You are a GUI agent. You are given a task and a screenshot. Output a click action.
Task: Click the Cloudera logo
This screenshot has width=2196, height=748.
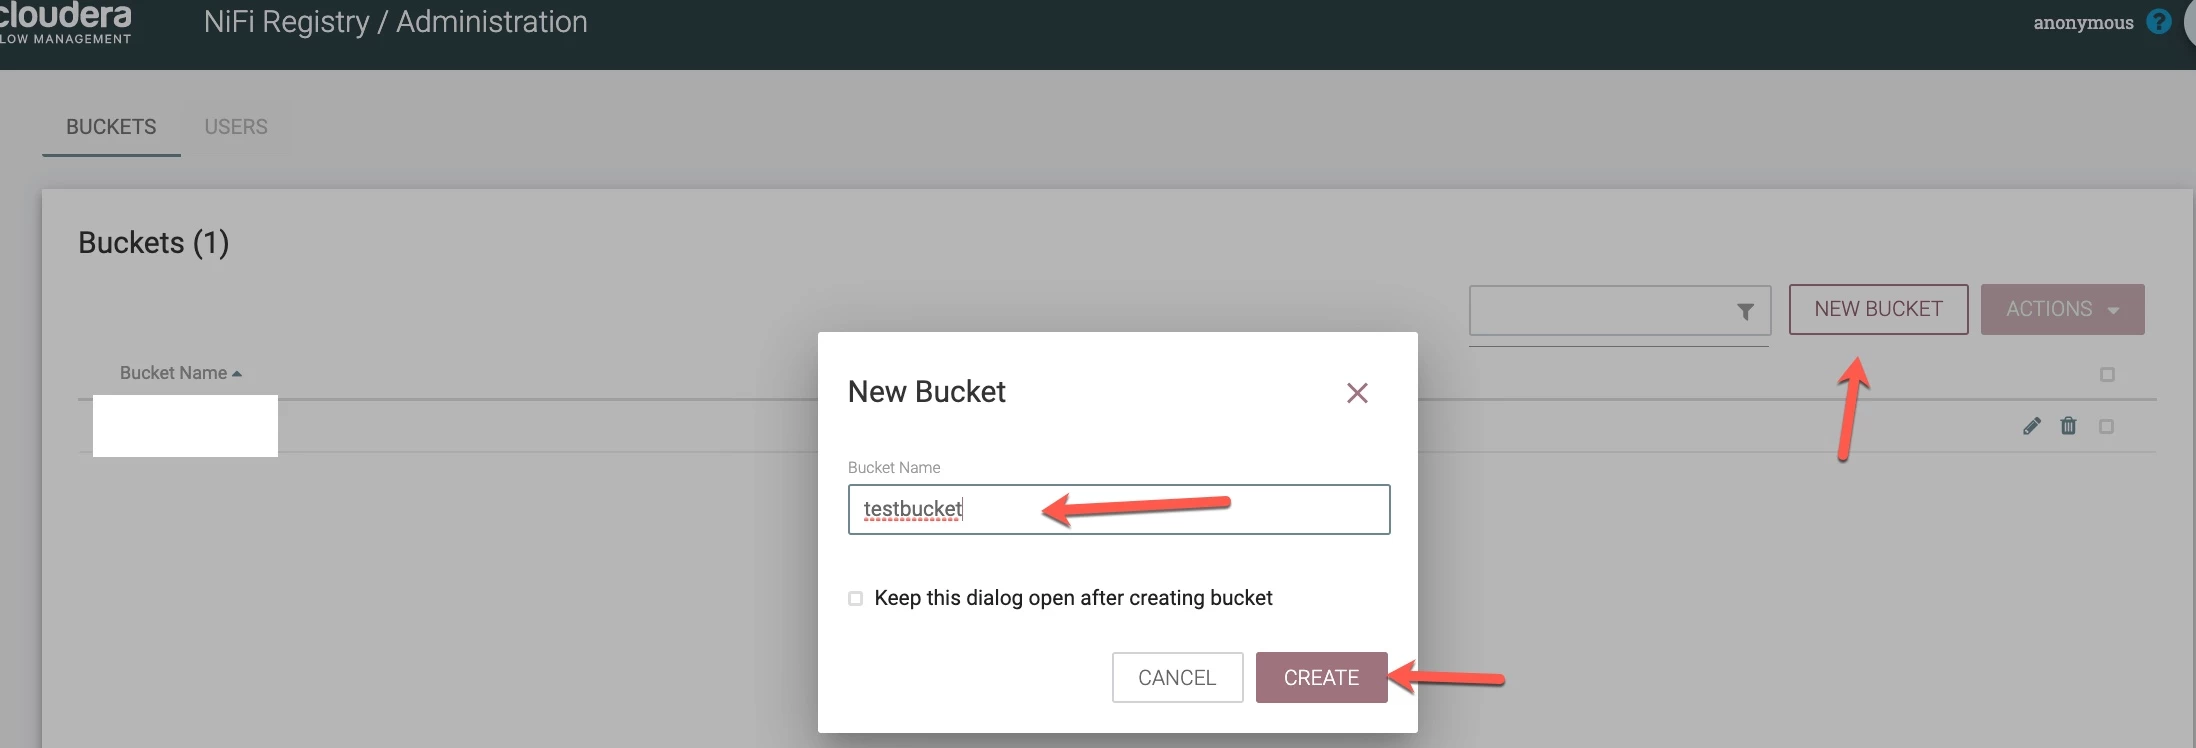66,22
